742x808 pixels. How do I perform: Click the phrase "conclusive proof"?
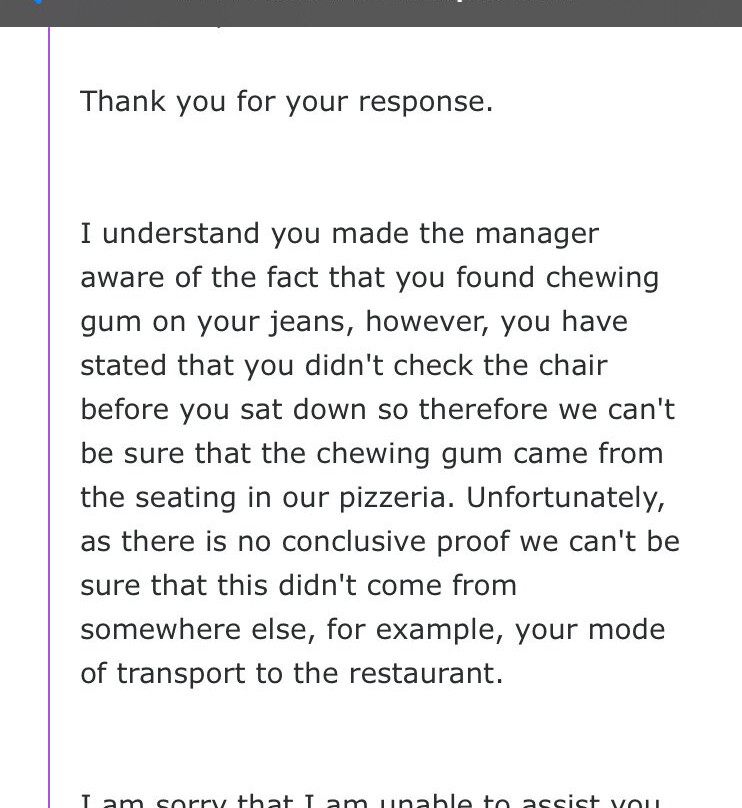point(395,543)
